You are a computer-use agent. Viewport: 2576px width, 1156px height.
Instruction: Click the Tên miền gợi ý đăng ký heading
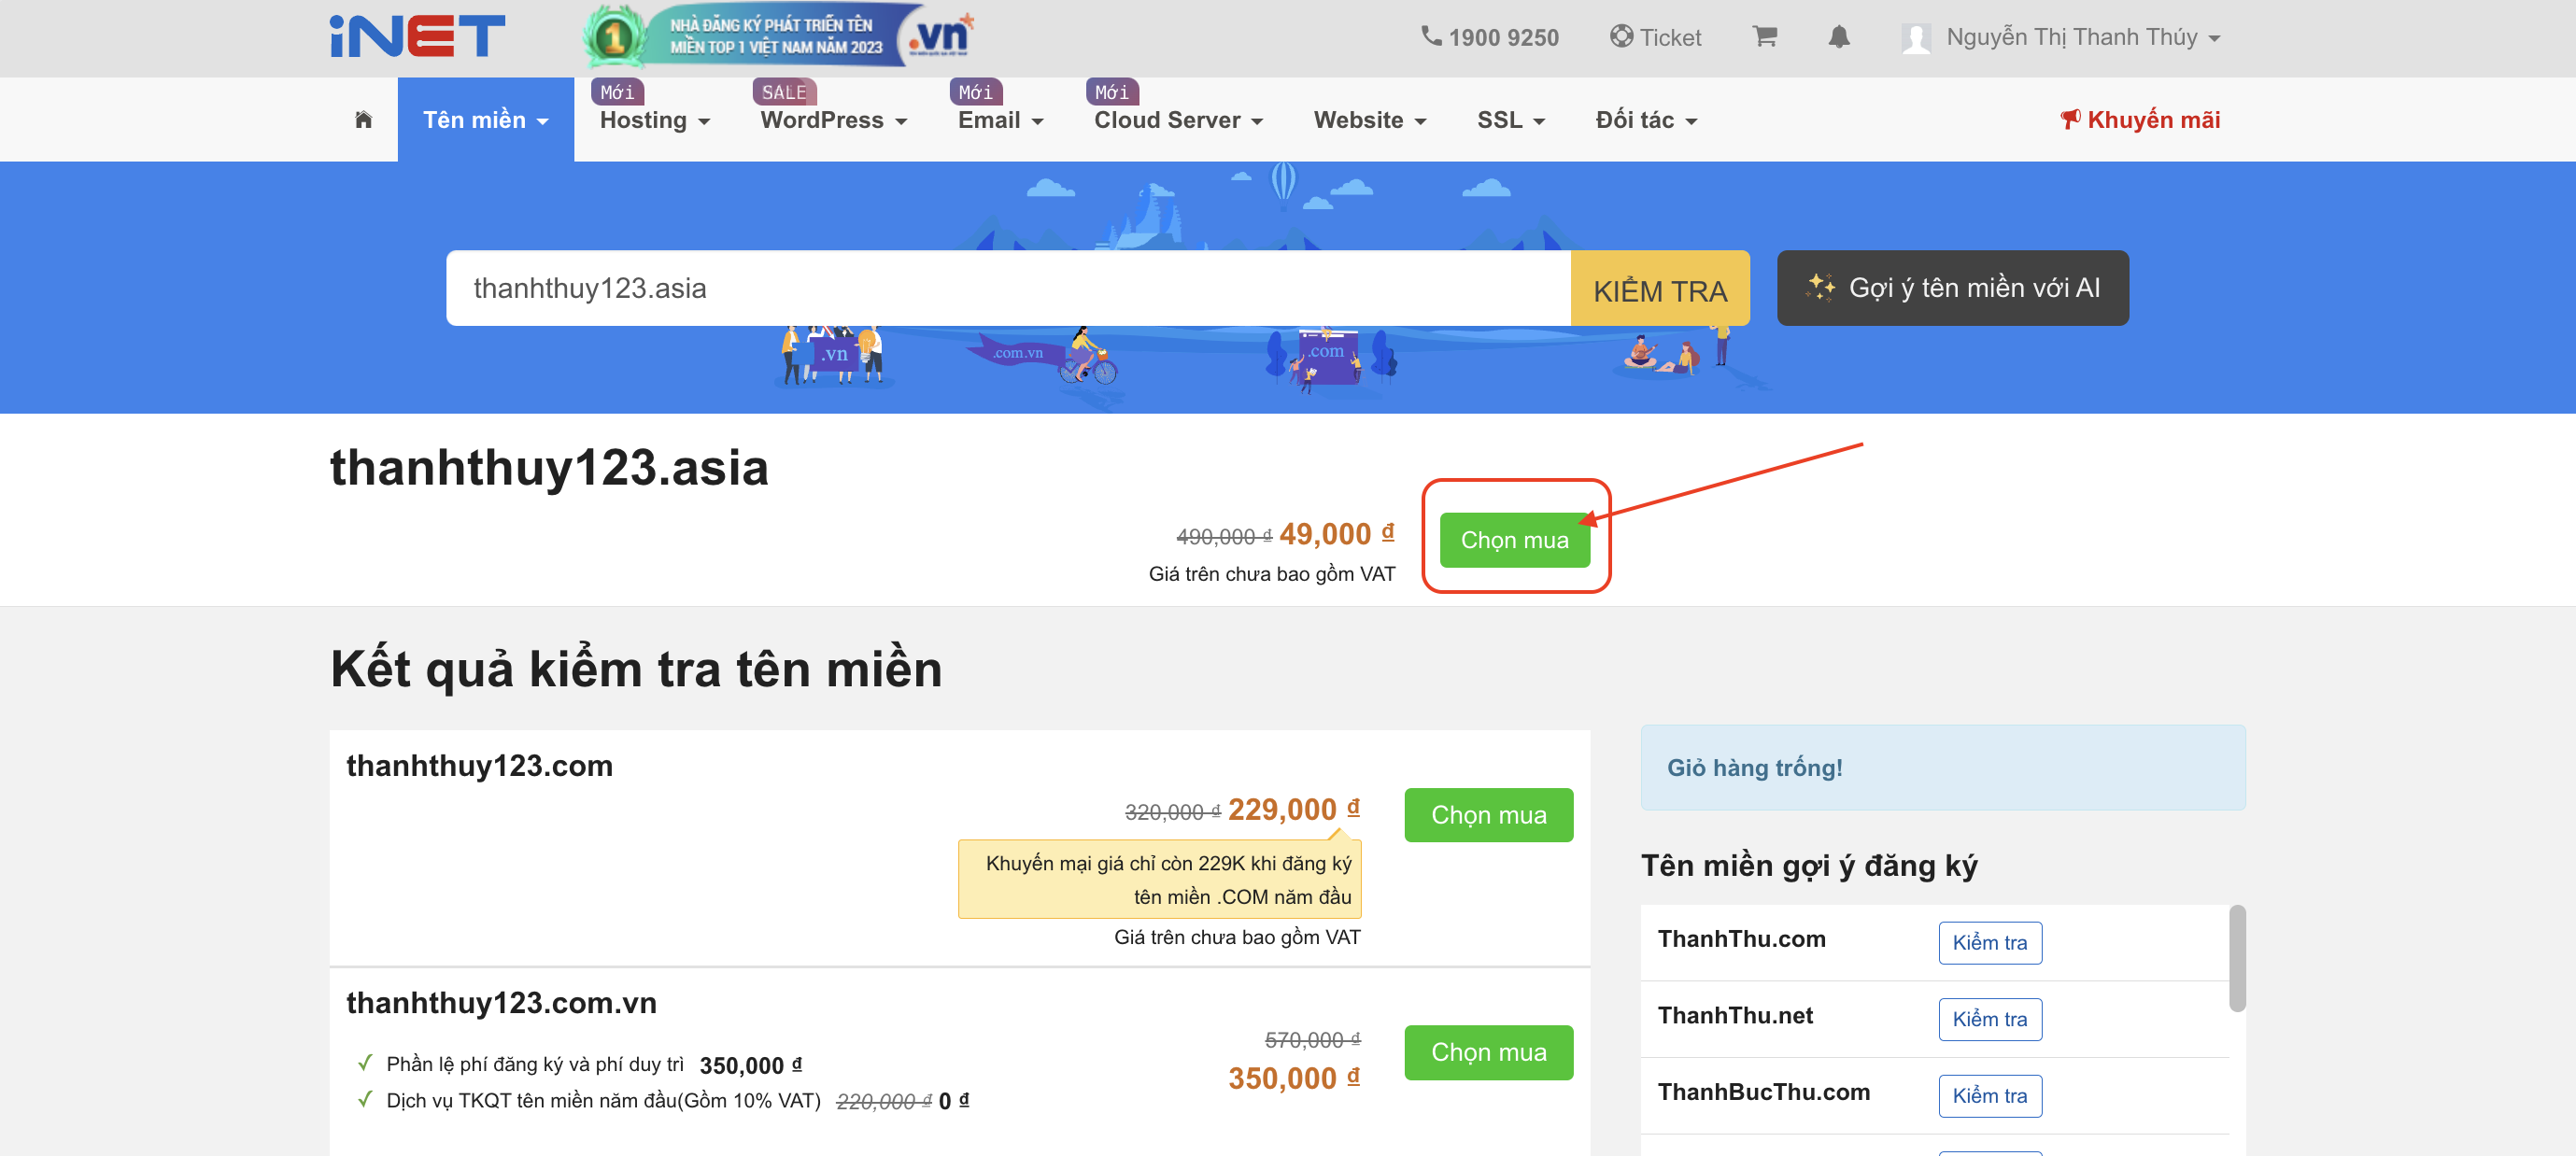click(1808, 865)
